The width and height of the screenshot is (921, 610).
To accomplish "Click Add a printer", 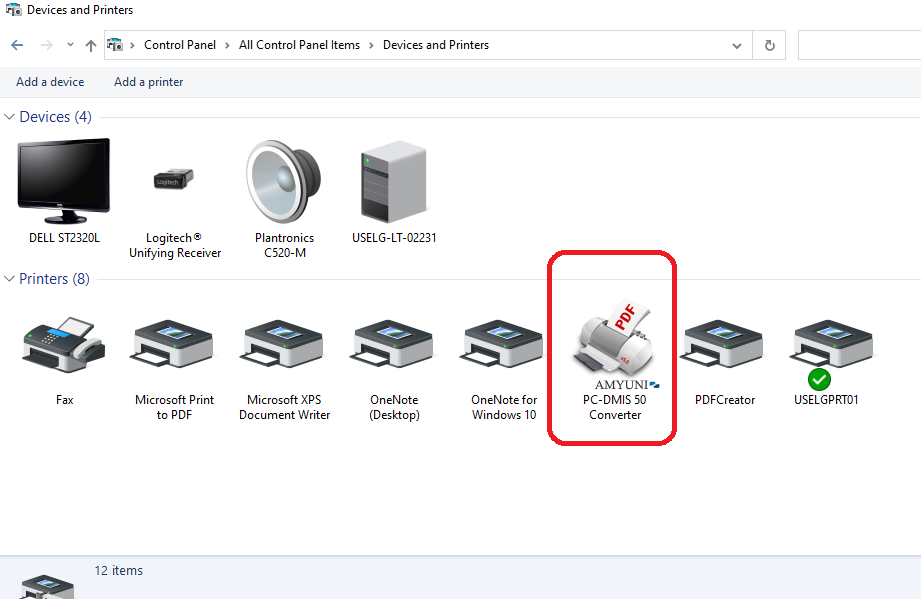I will coord(148,82).
